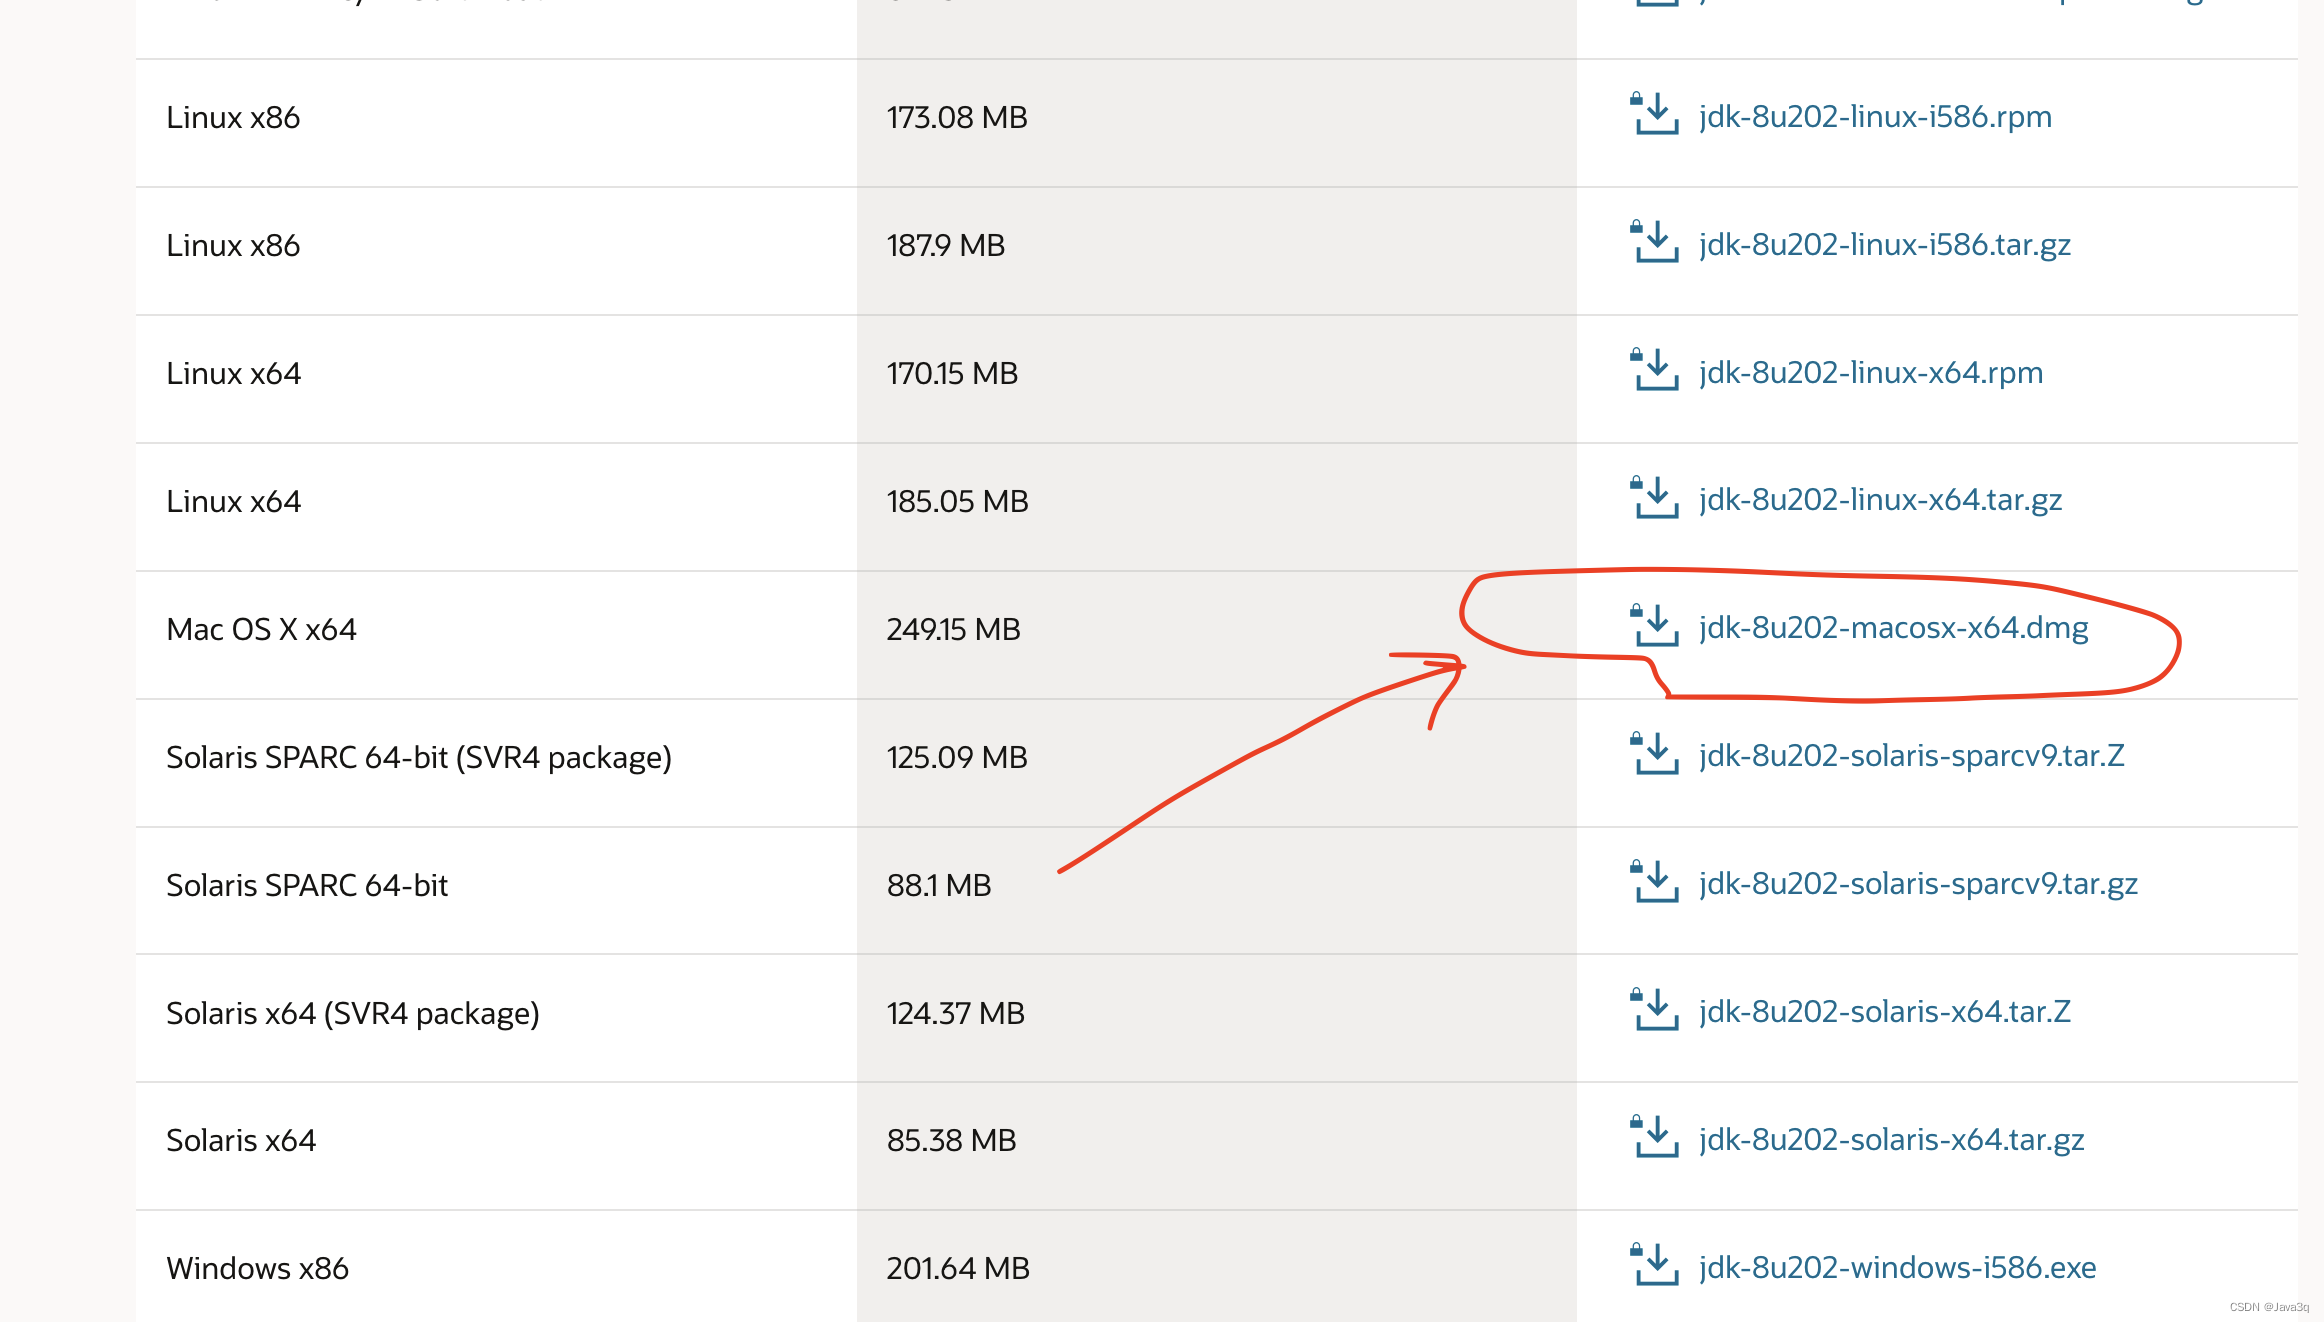
Task: Click download icon beside jdk-8u202-solaris-sparcv9.tar.Z
Action: [x=1655, y=755]
